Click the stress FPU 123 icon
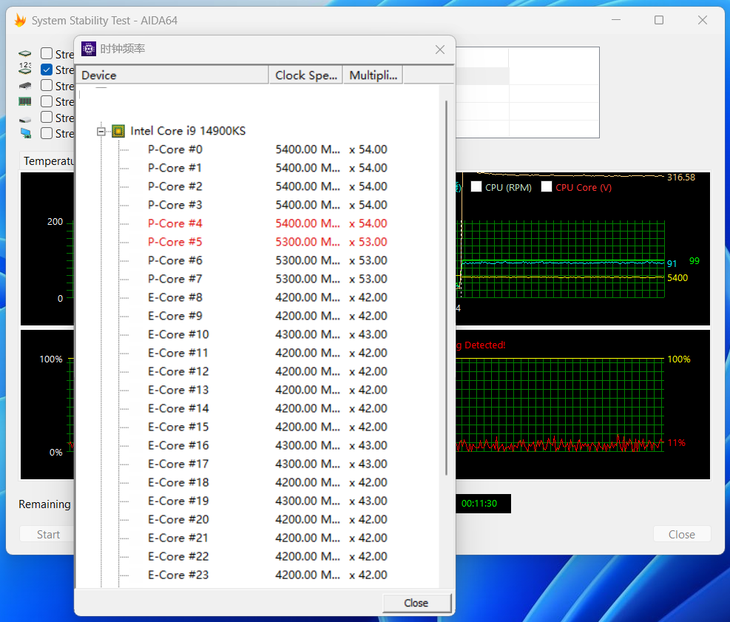This screenshot has width=730, height=622. (25, 69)
